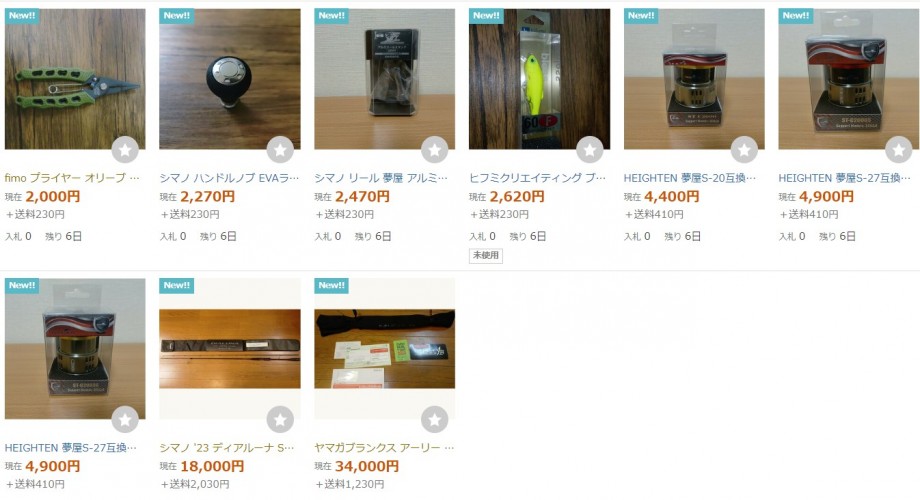Viewport: 920px width, 500px height.
Task: View the yellow lure package photo
Action: point(539,79)
